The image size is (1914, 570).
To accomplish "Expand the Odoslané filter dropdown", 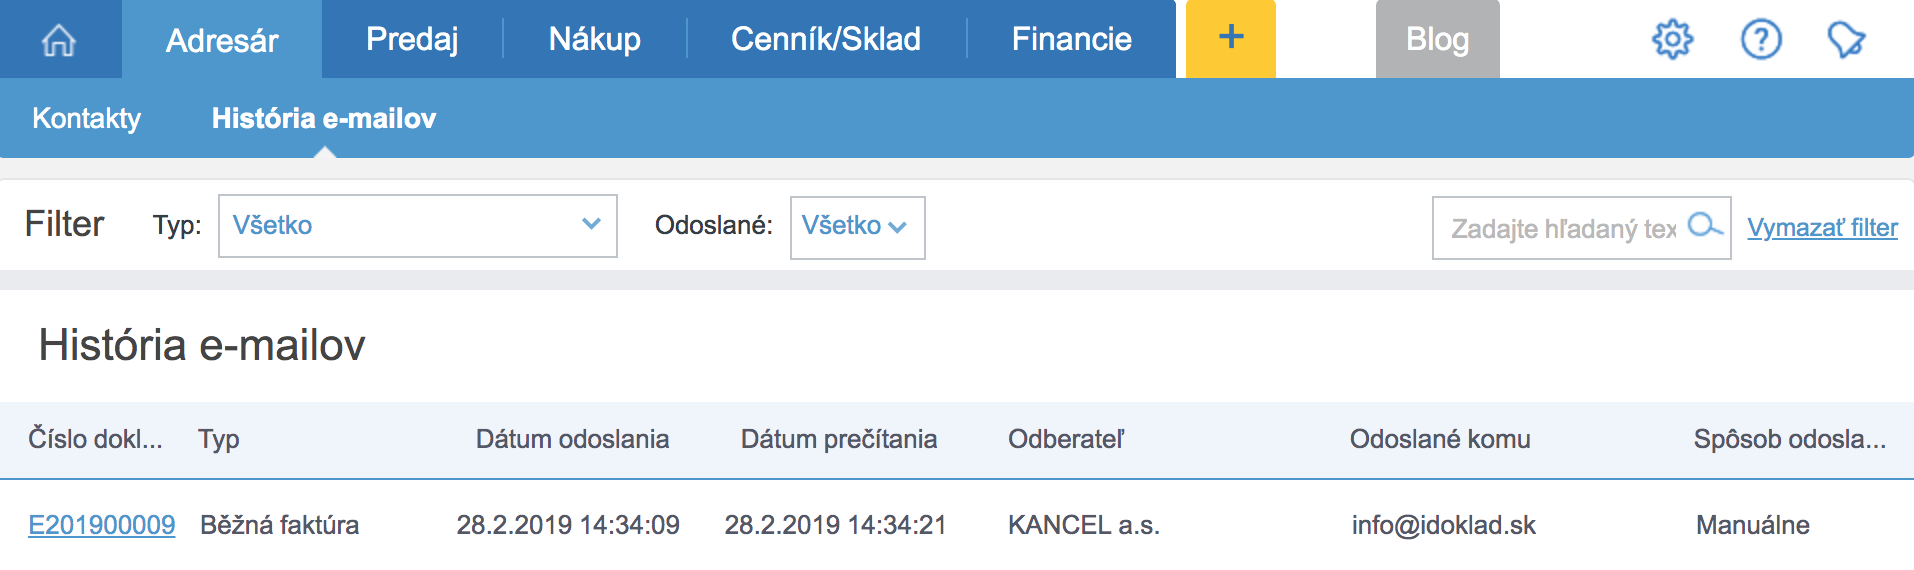I will click(x=857, y=227).
